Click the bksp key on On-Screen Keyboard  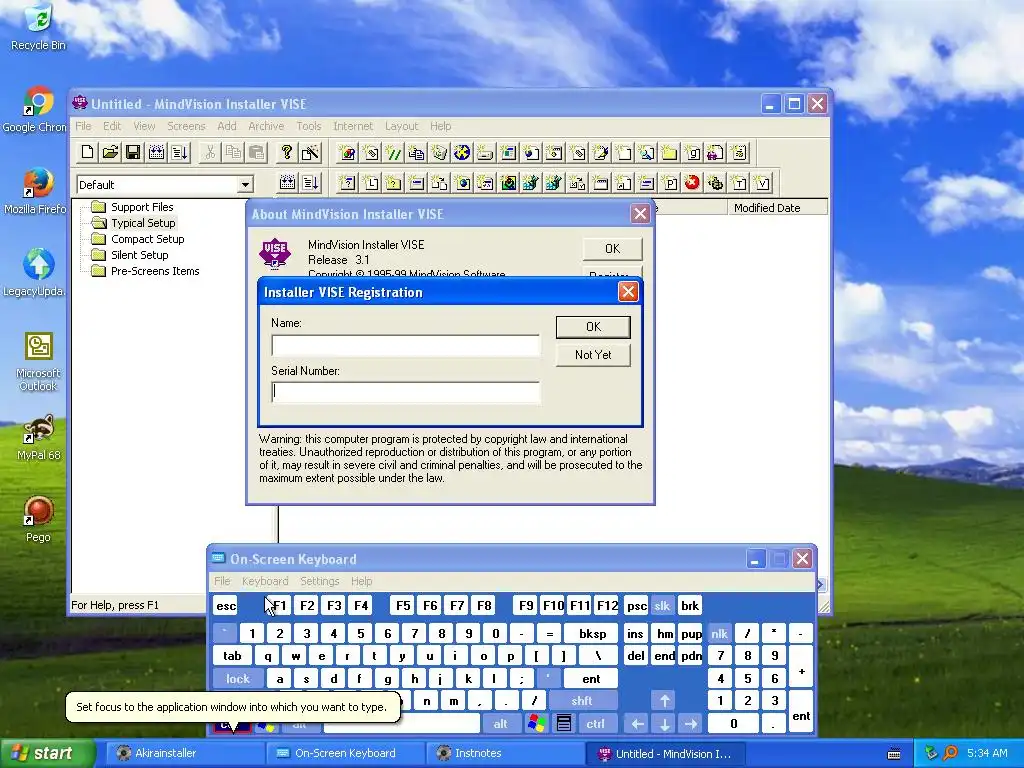[x=592, y=633]
